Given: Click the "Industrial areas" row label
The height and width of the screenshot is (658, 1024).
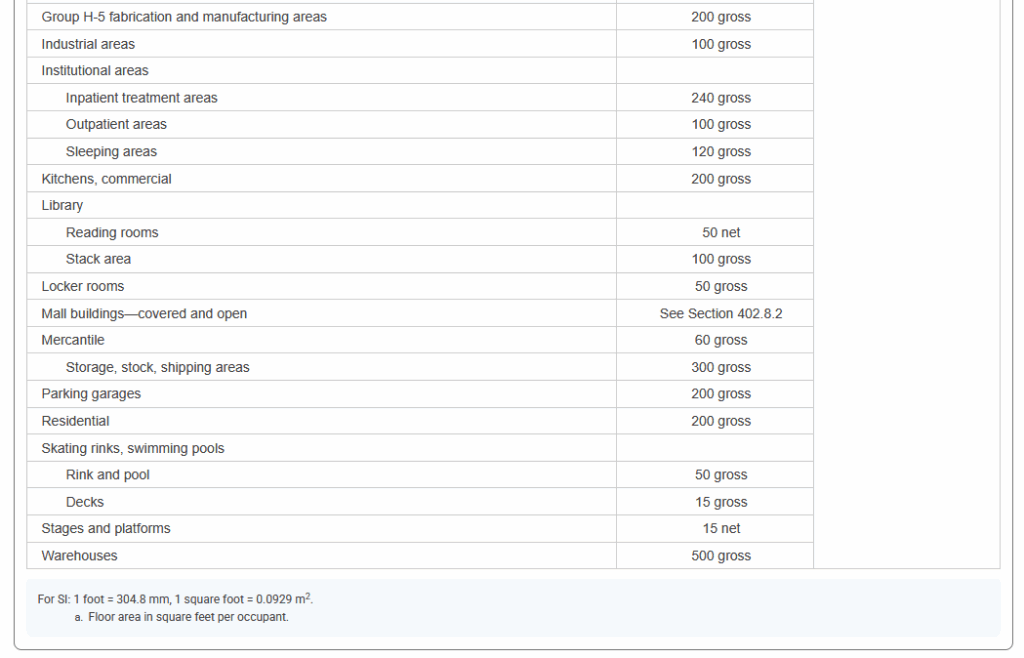Looking at the screenshot, I should (88, 44).
